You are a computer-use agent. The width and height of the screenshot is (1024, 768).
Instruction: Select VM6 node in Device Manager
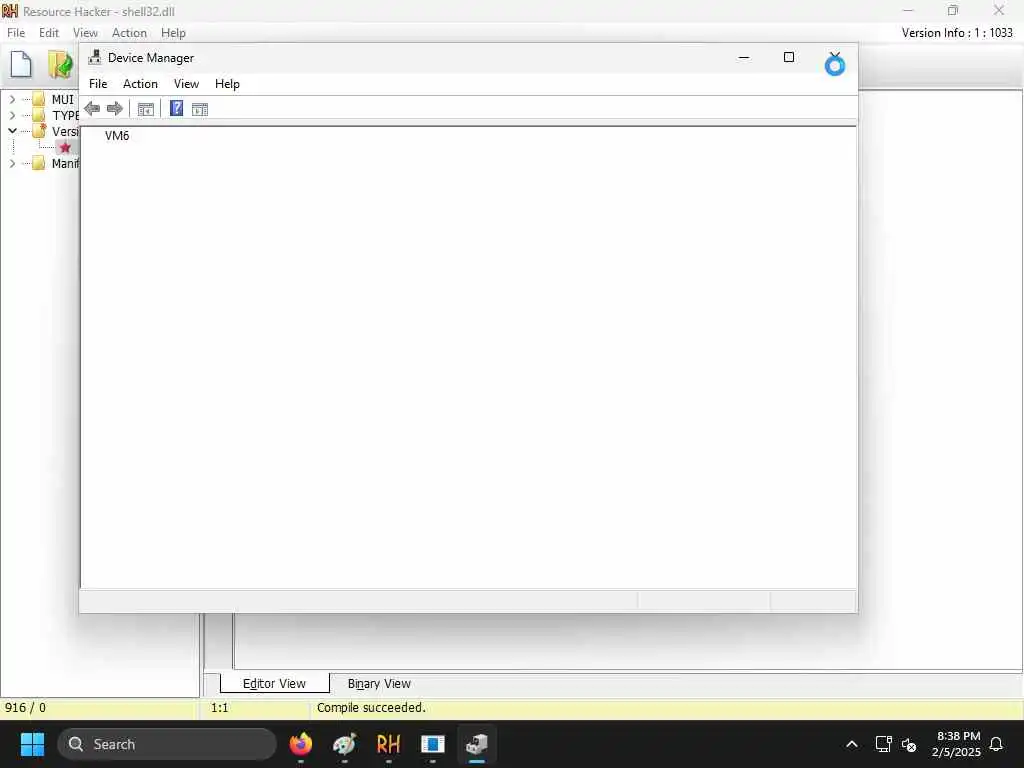pos(117,135)
